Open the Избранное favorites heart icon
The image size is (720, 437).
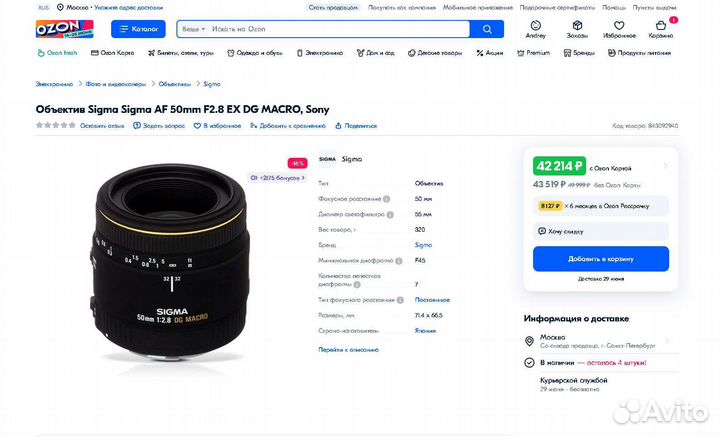tap(618, 28)
